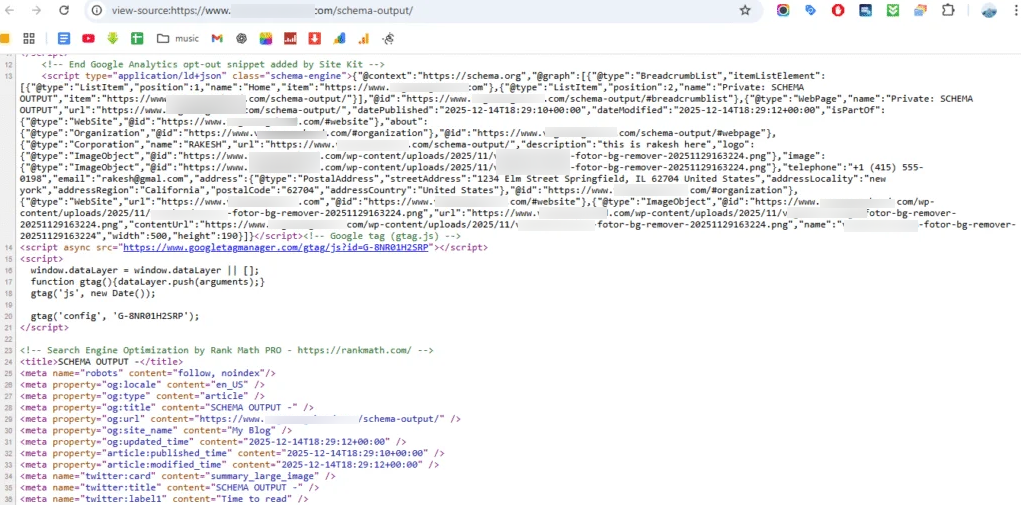
Task: Open the ChatGPT bookmark
Action: point(242,38)
